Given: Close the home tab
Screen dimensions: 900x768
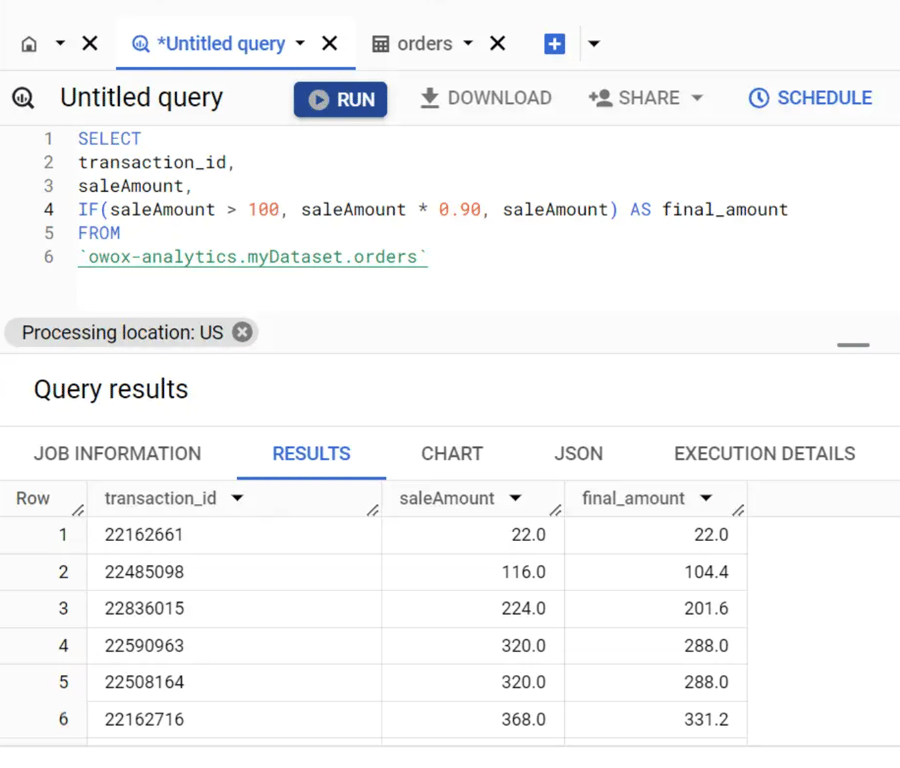Looking at the screenshot, I should point(90,44).
